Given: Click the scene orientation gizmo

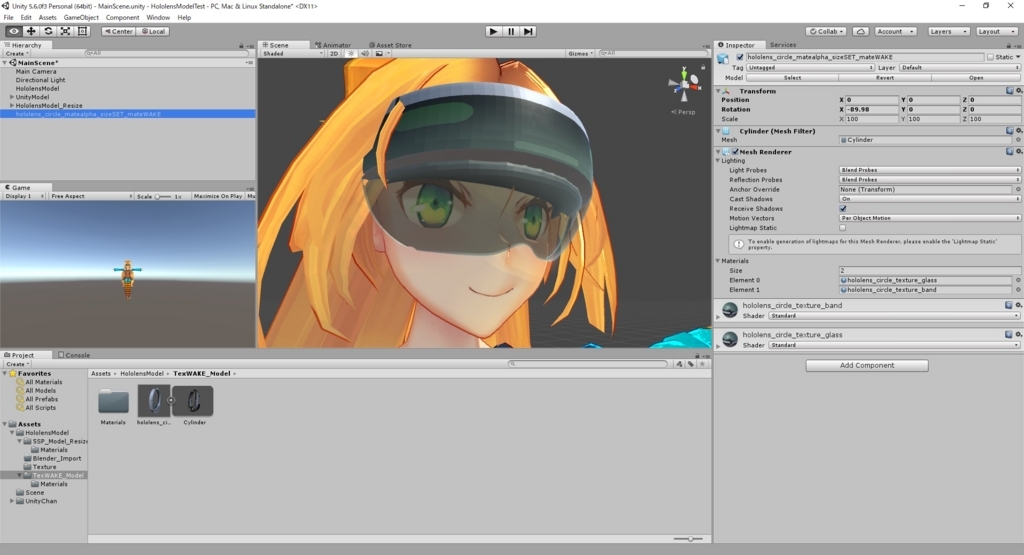Looking at the screenshot, I should click(684, 84).
